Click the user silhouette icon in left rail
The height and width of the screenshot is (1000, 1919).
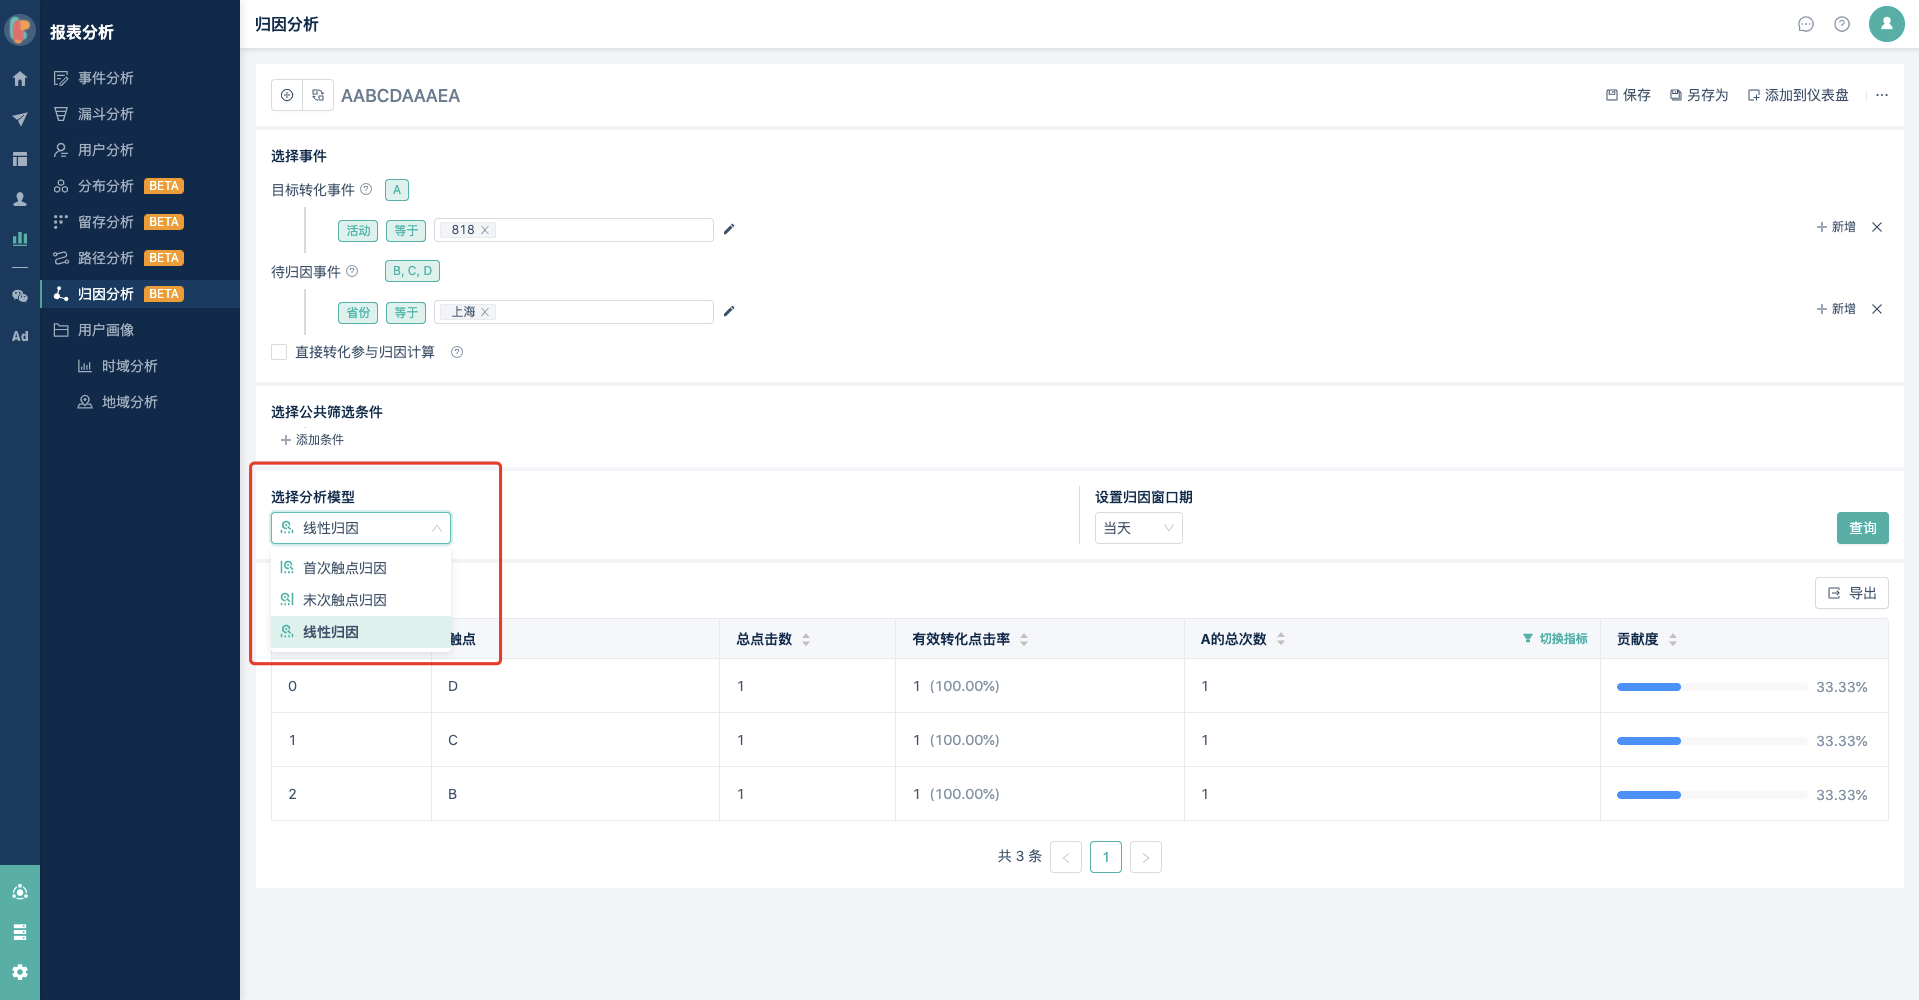(x=20, y=199)
